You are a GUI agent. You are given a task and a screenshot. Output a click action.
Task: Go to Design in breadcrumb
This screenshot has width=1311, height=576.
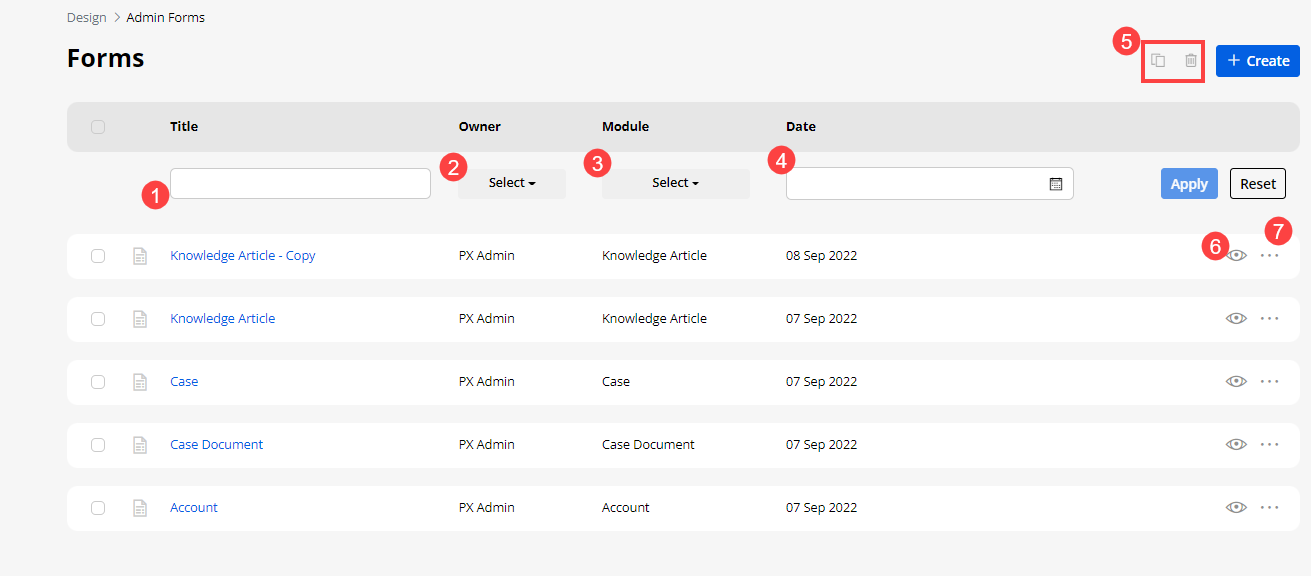click(87, 18)
